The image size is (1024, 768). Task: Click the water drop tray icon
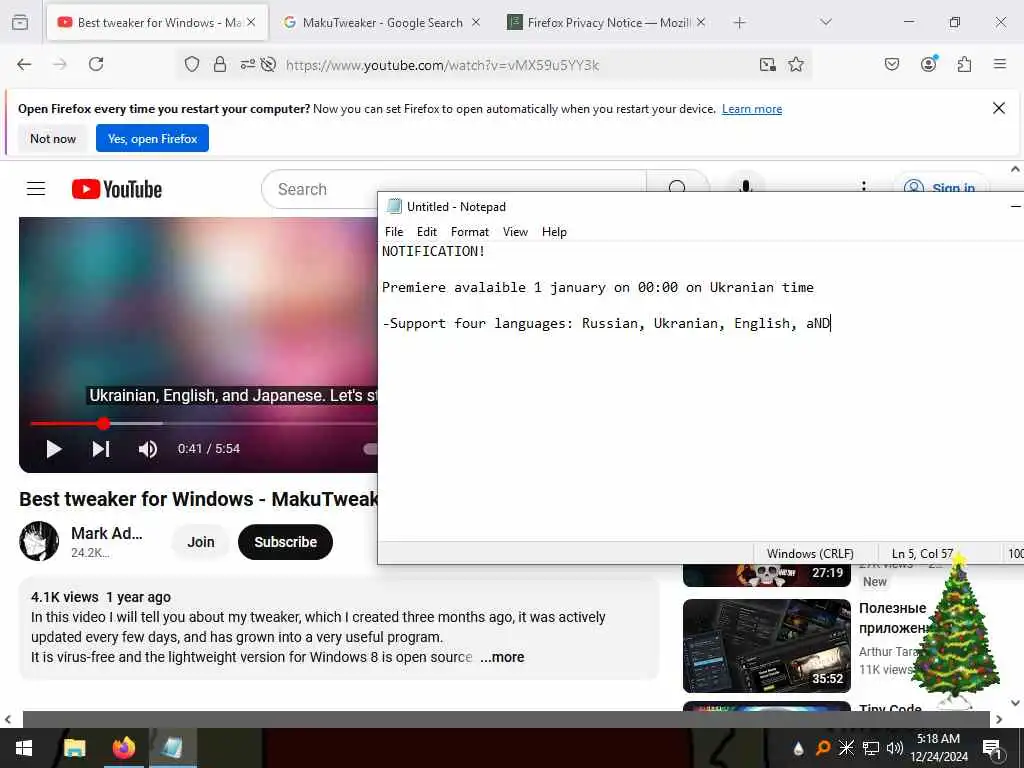point(798,748)
